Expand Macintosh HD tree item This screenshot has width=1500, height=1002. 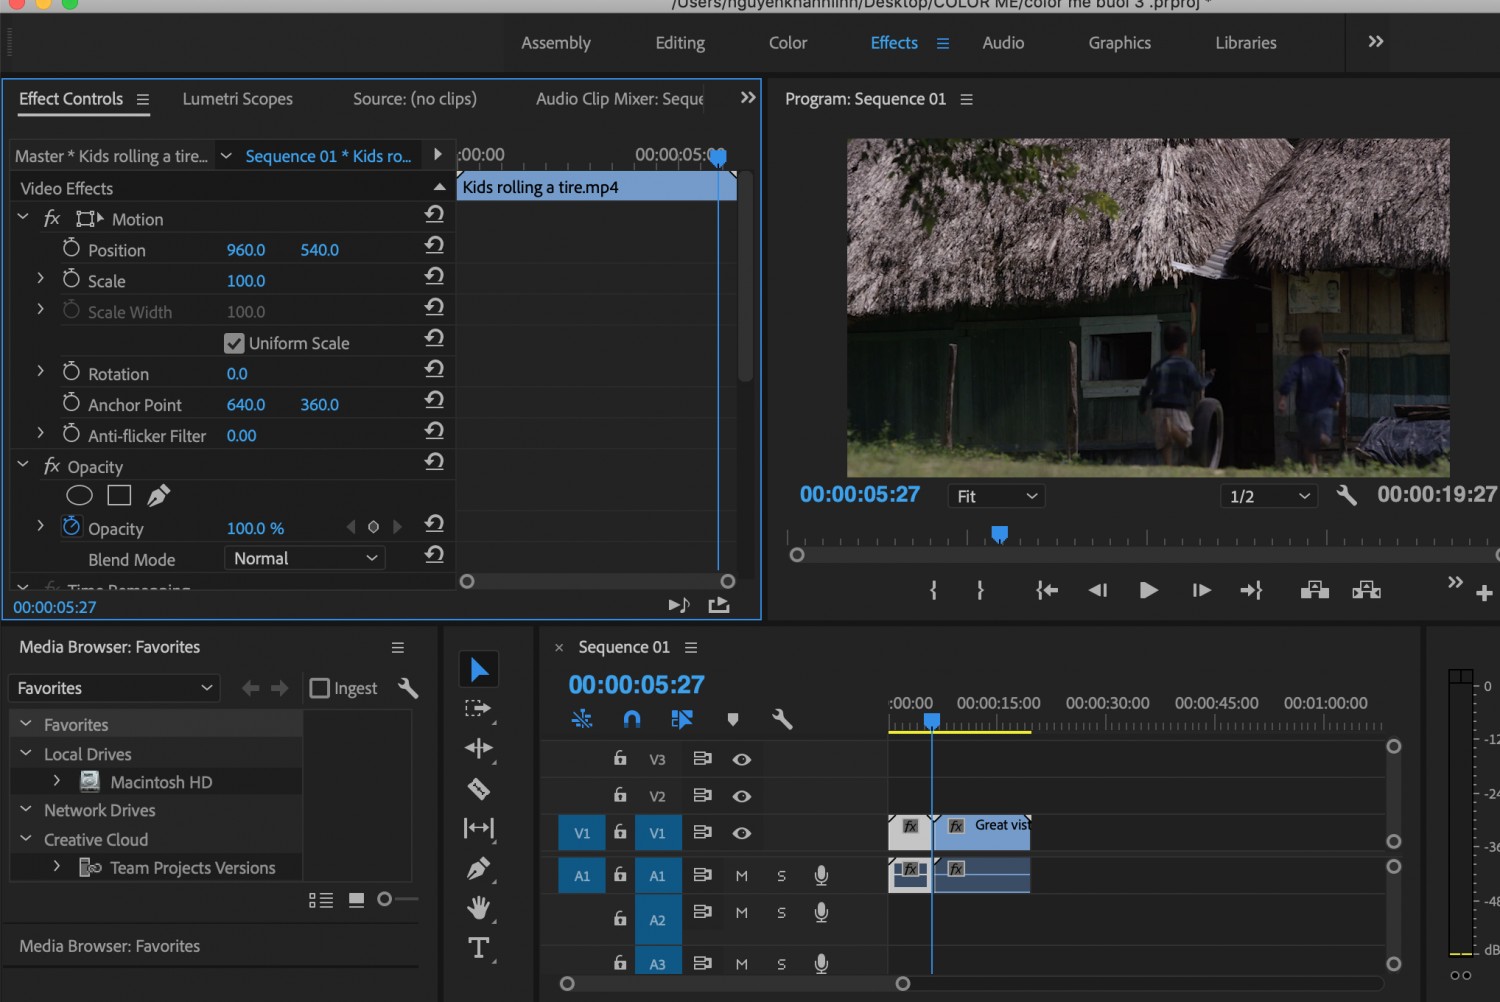point(57,780)
